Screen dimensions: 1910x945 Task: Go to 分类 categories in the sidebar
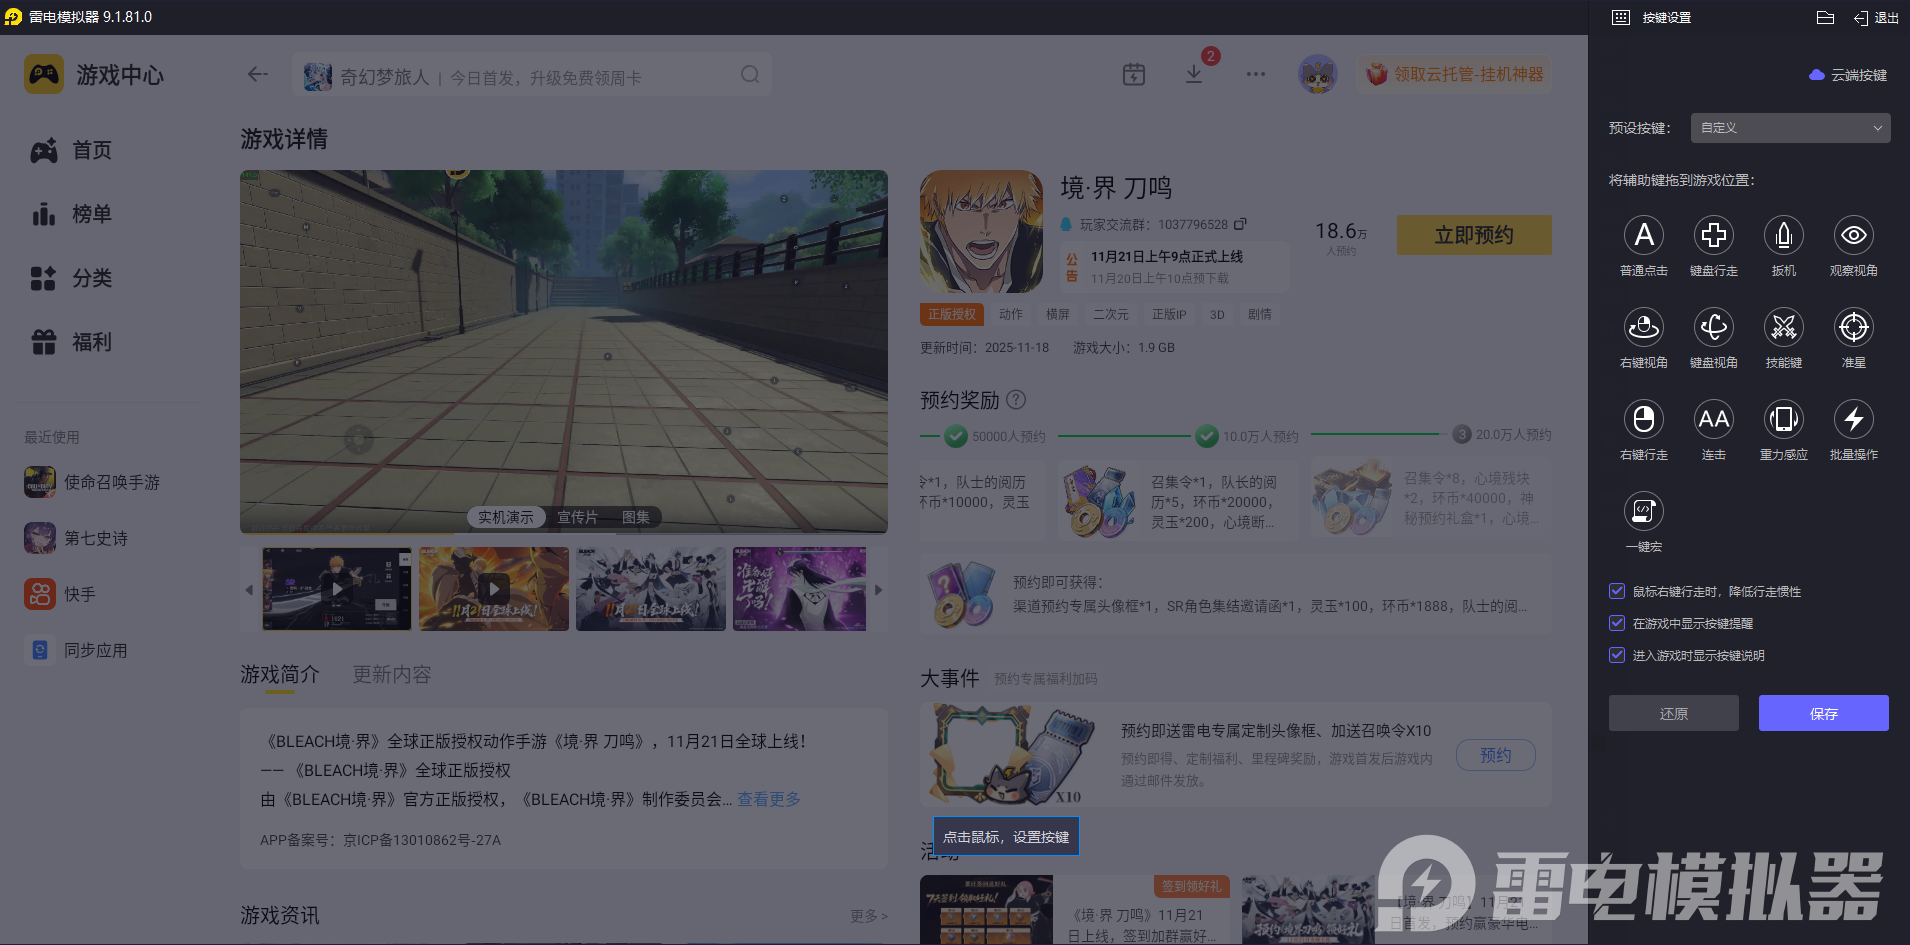[x=72, y=278]
